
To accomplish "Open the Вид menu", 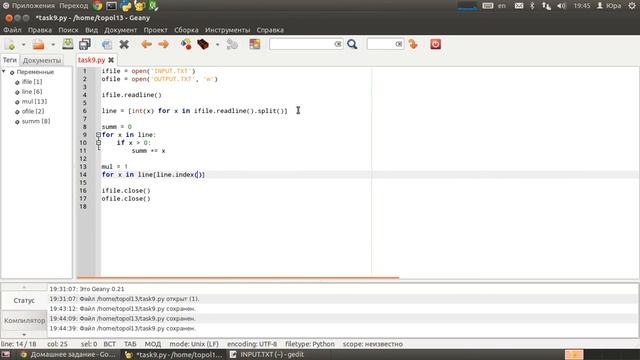I will click(91, 30).
